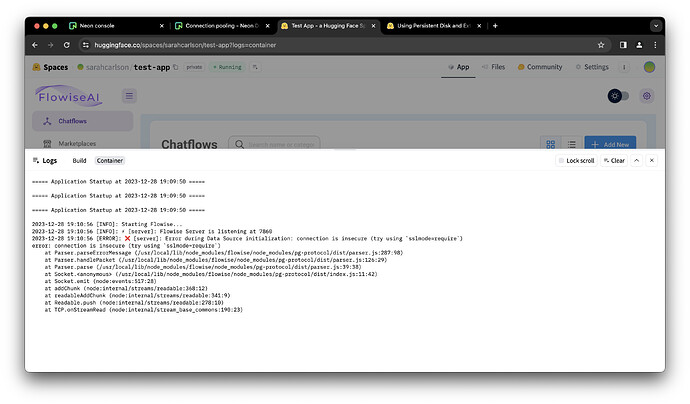Expand the tab search dropdown
Image resolution: width=690 pixels, height=404 pixels.
(656, 26)
